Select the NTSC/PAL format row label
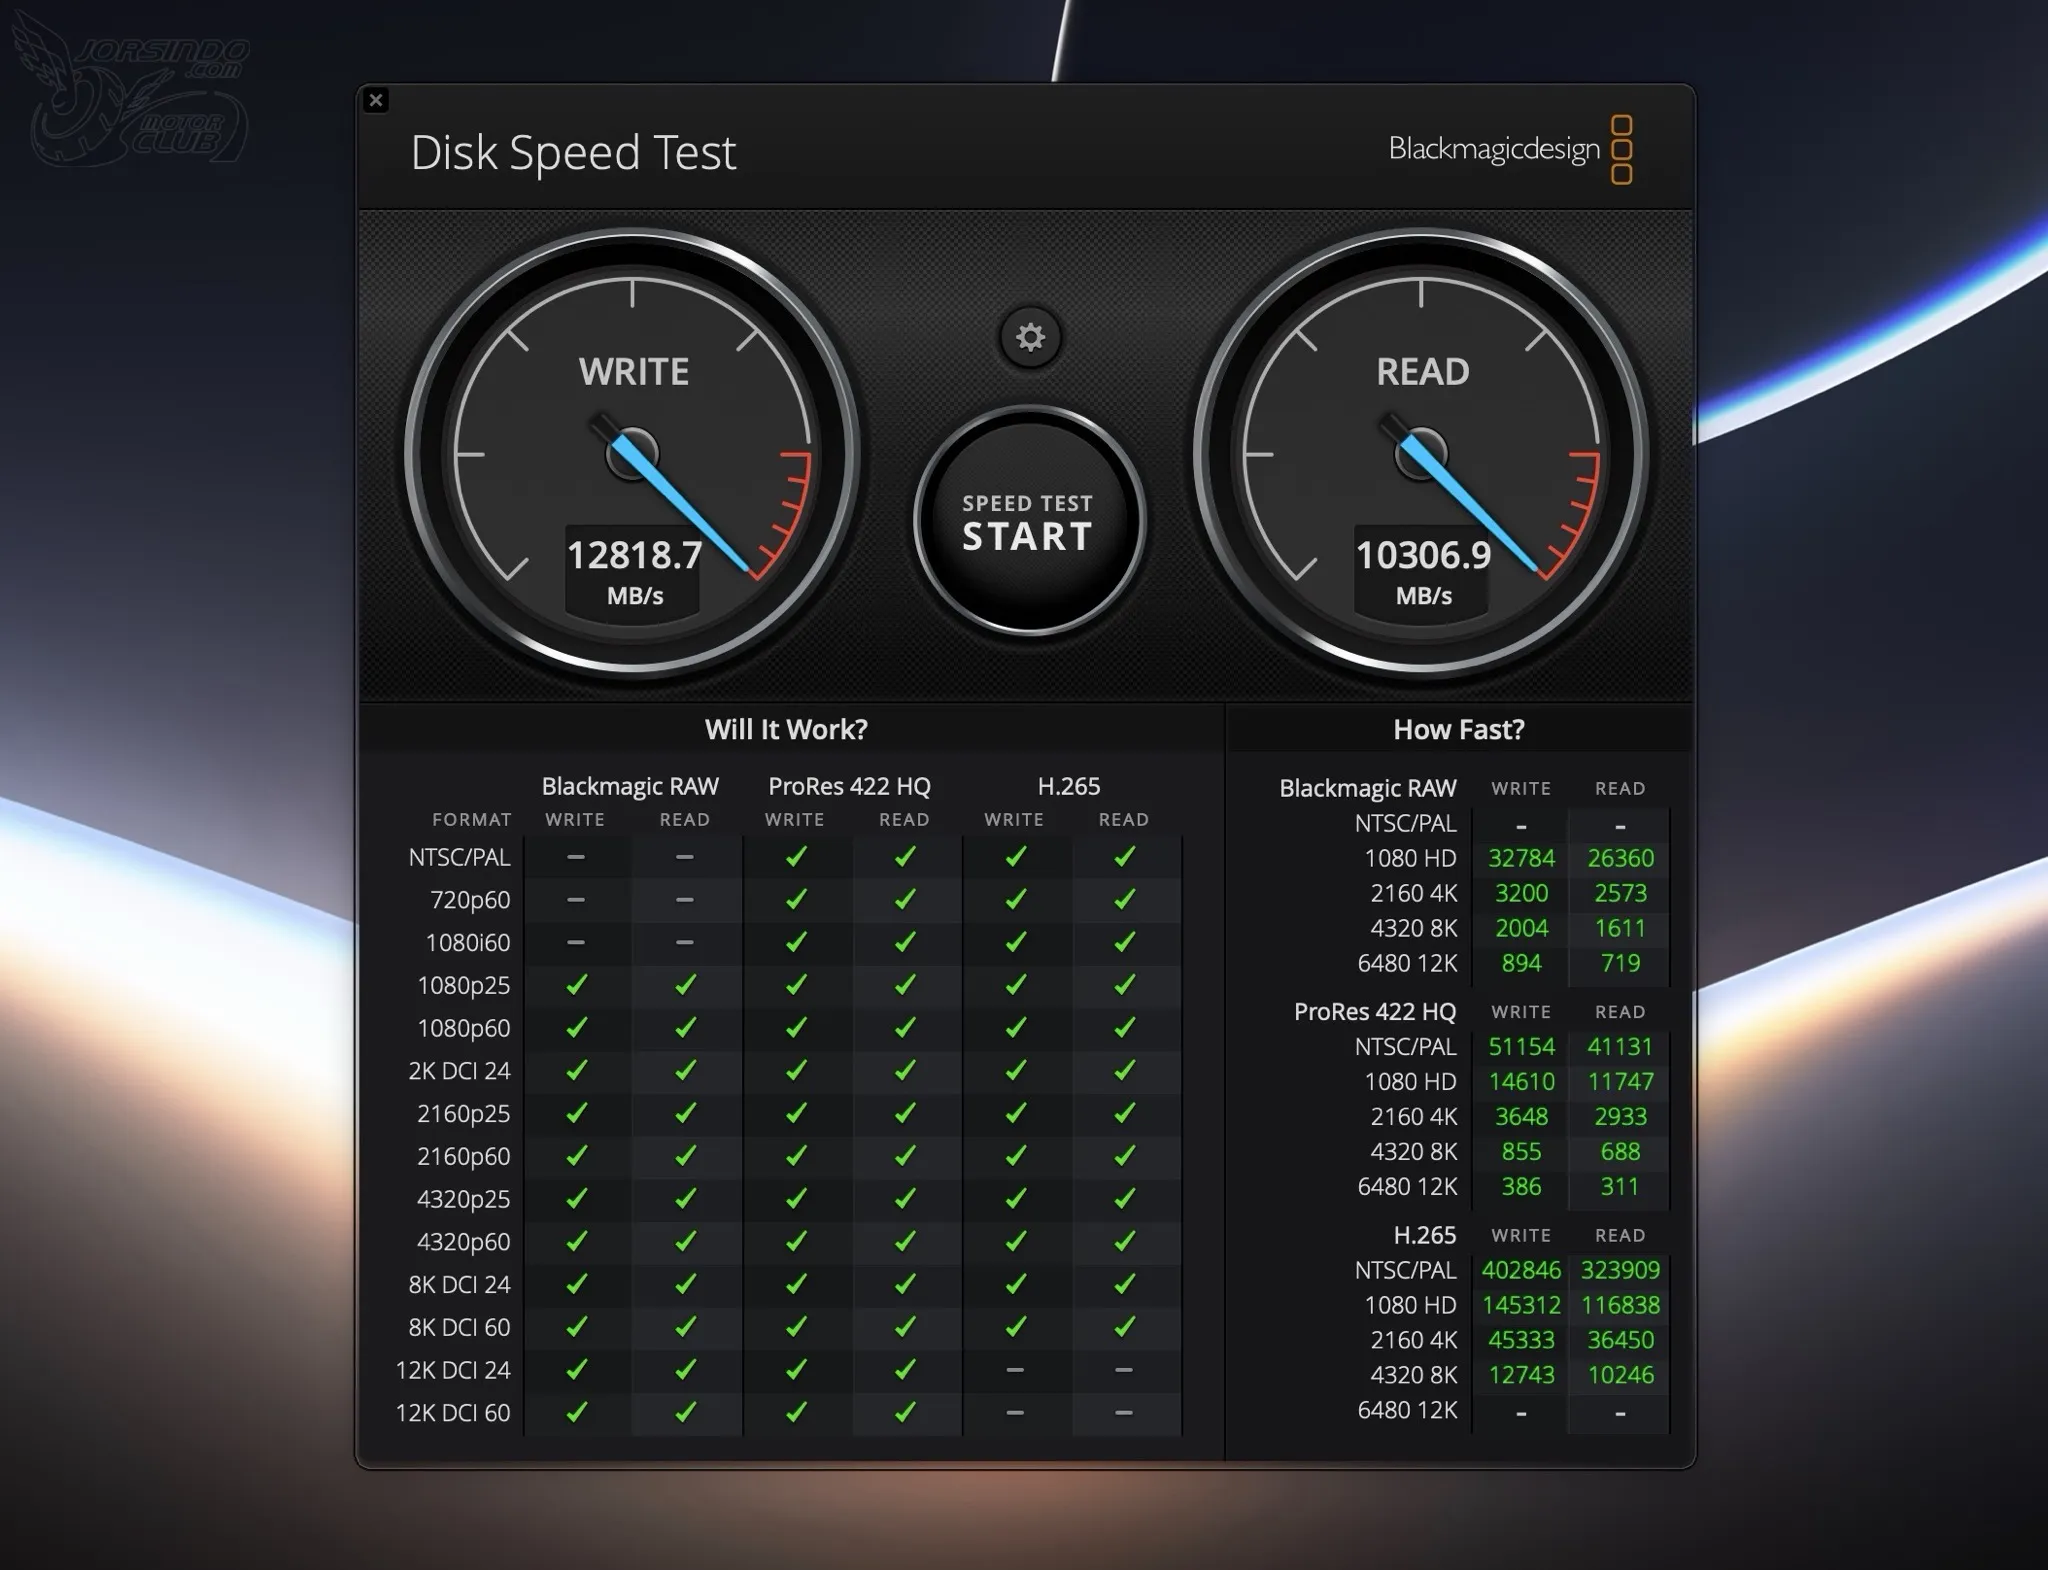The height and width of the screenshot is (1570, 2048). 459,857
